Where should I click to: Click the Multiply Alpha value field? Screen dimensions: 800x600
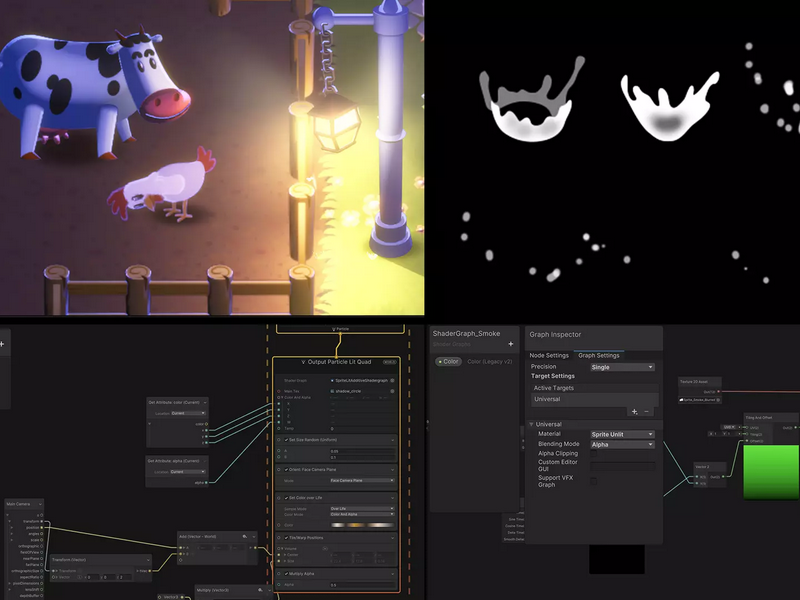tap(362, 585)
